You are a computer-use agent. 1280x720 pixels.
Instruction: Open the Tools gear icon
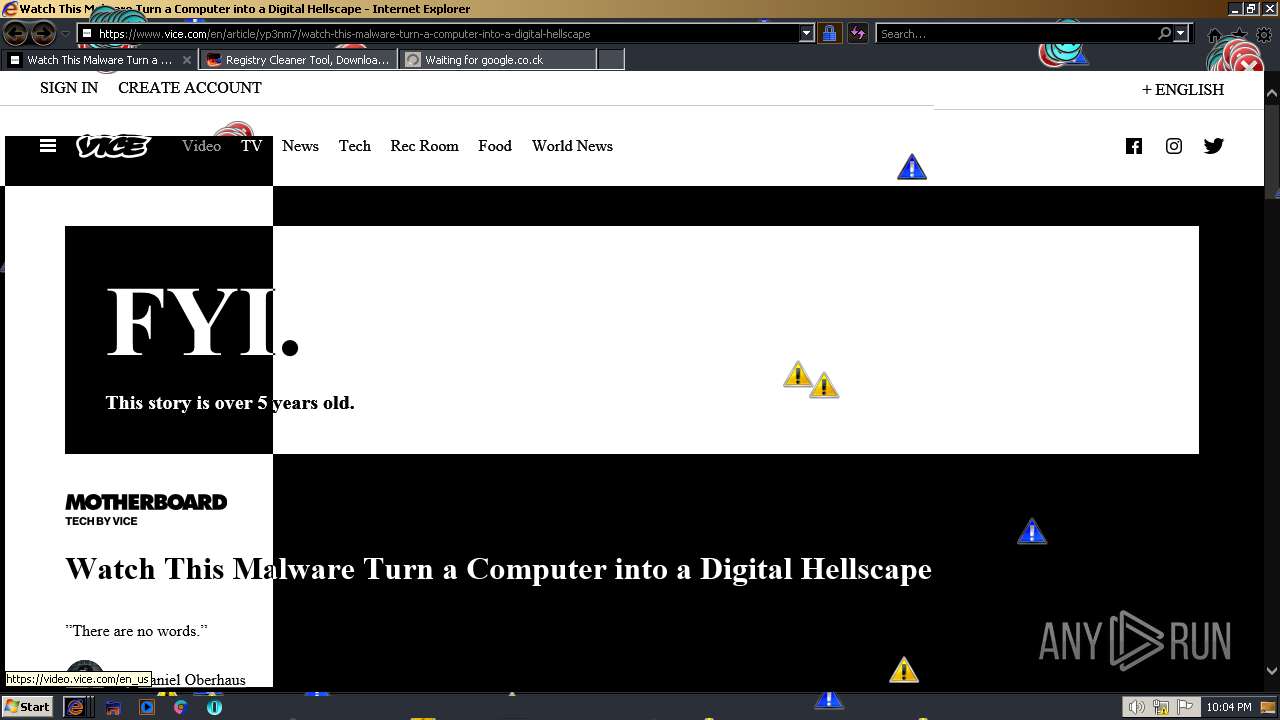[x=1264, y=34]
